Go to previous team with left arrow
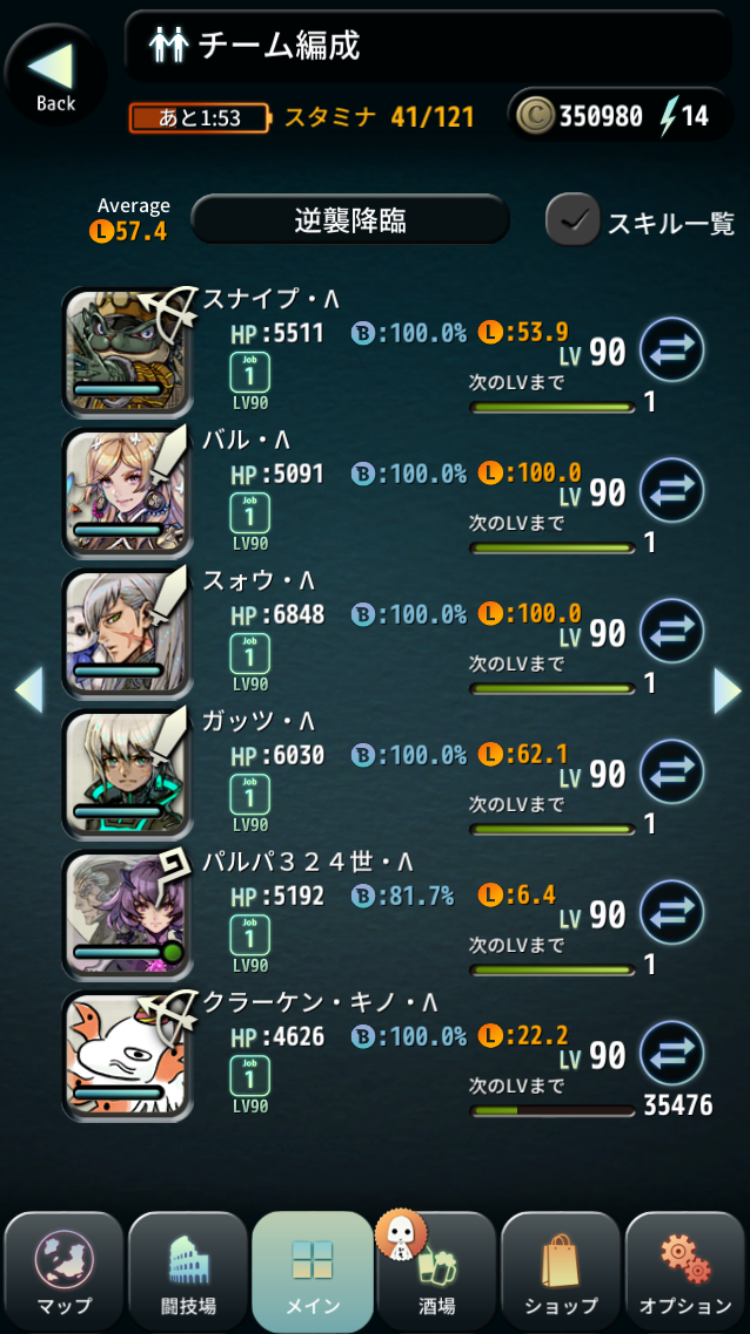 28,691
